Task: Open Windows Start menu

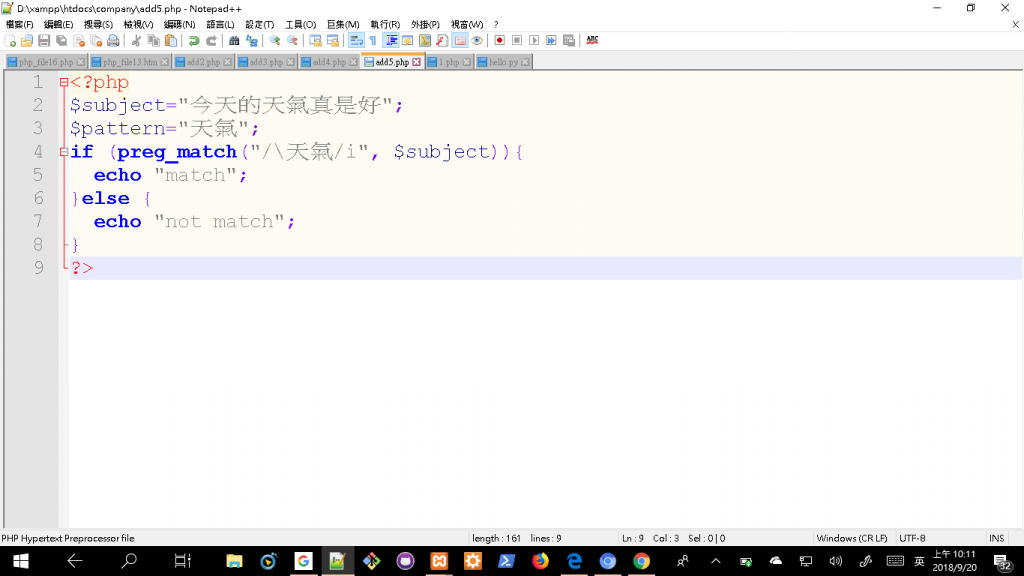Action: [x=20, y=561]
